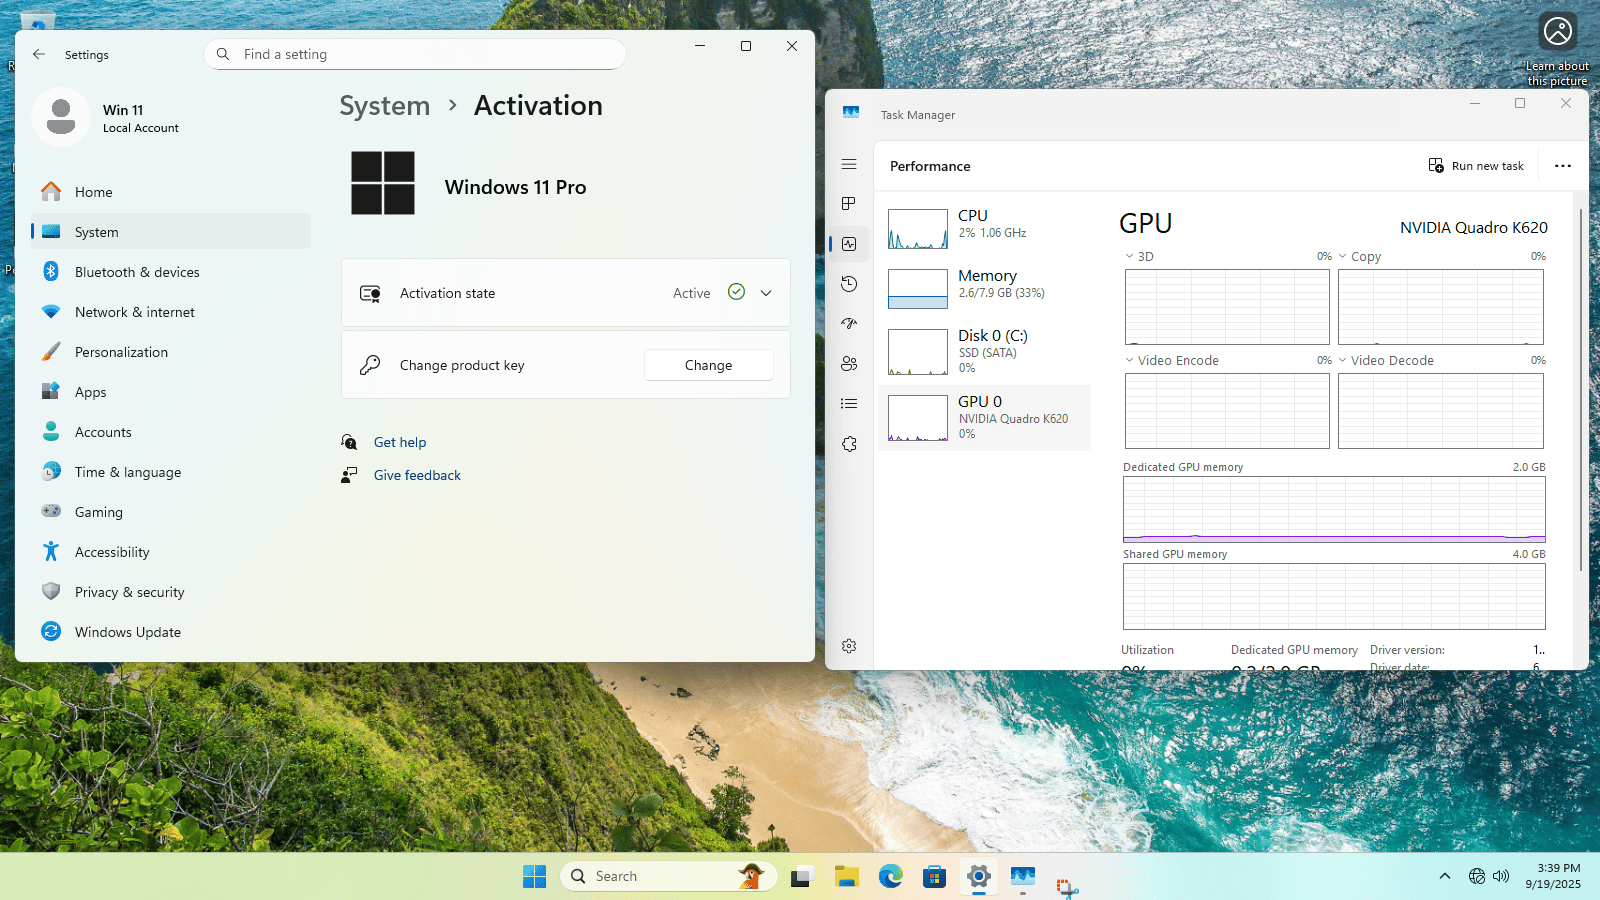This screenshot has width=1600, height=900.
Task: Show hidden system tray icons
Action: 1444,876
